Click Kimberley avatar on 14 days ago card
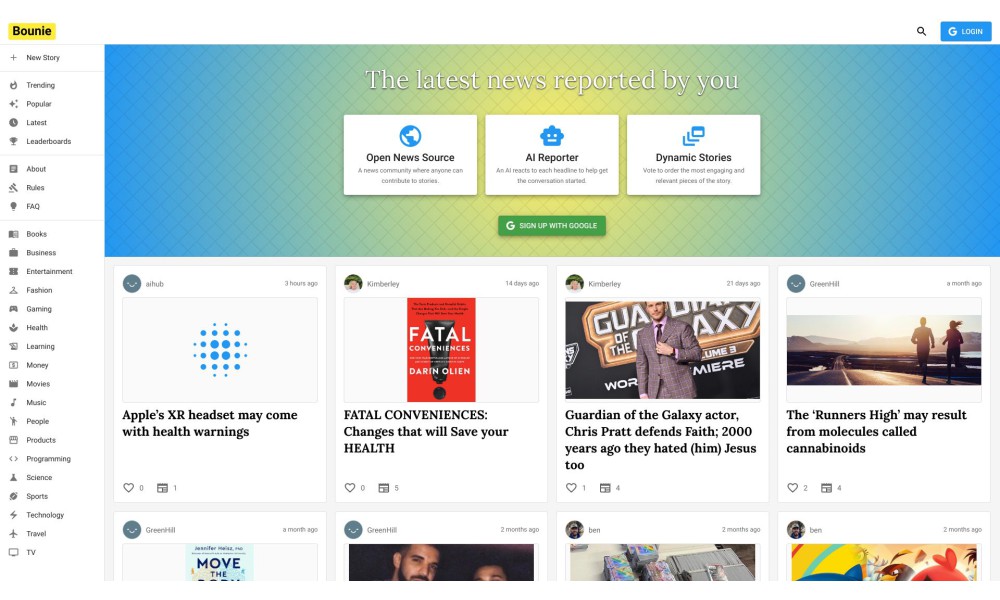Viewport: 1000px width, 600px height. click(353, 283)
